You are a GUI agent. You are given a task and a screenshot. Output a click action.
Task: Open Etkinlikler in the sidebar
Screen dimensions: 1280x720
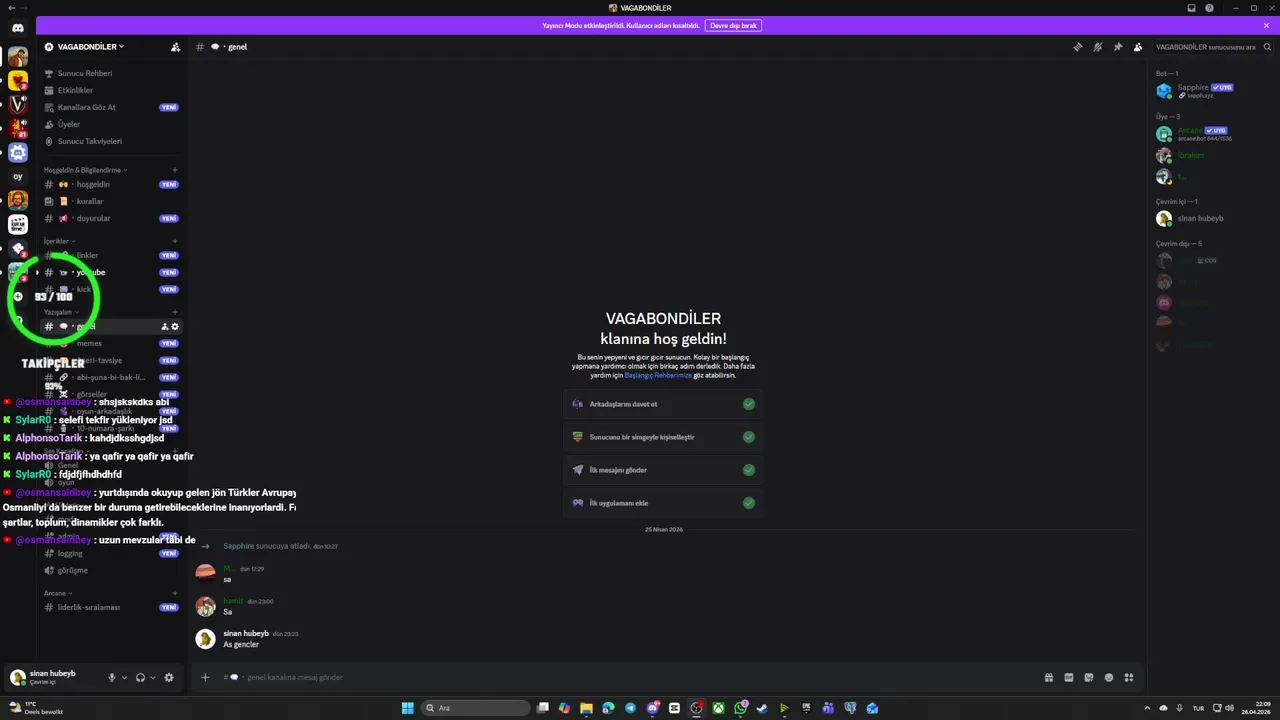click(x=112, y=90)
